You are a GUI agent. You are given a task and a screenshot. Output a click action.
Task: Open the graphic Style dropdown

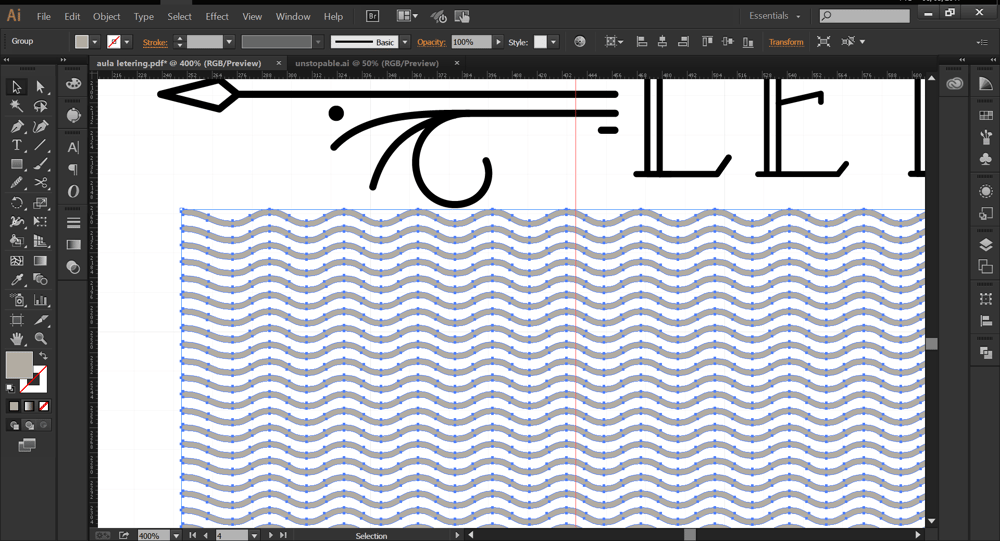(x=553, y=42)
